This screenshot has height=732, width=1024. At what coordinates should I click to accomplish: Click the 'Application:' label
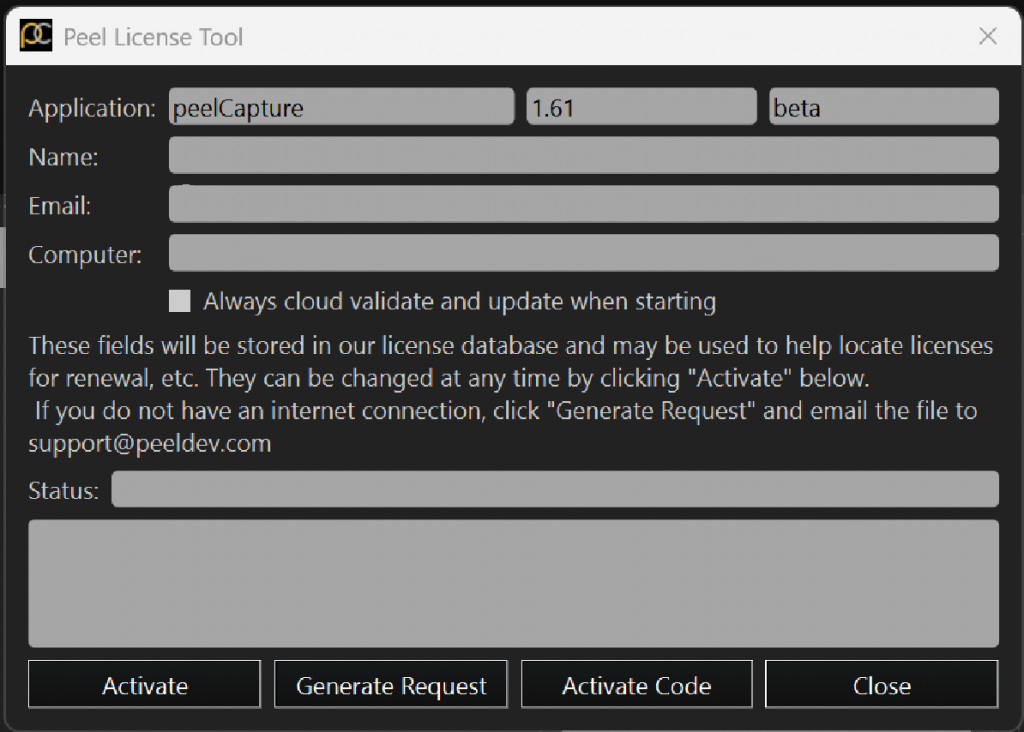tap(92, 108)
